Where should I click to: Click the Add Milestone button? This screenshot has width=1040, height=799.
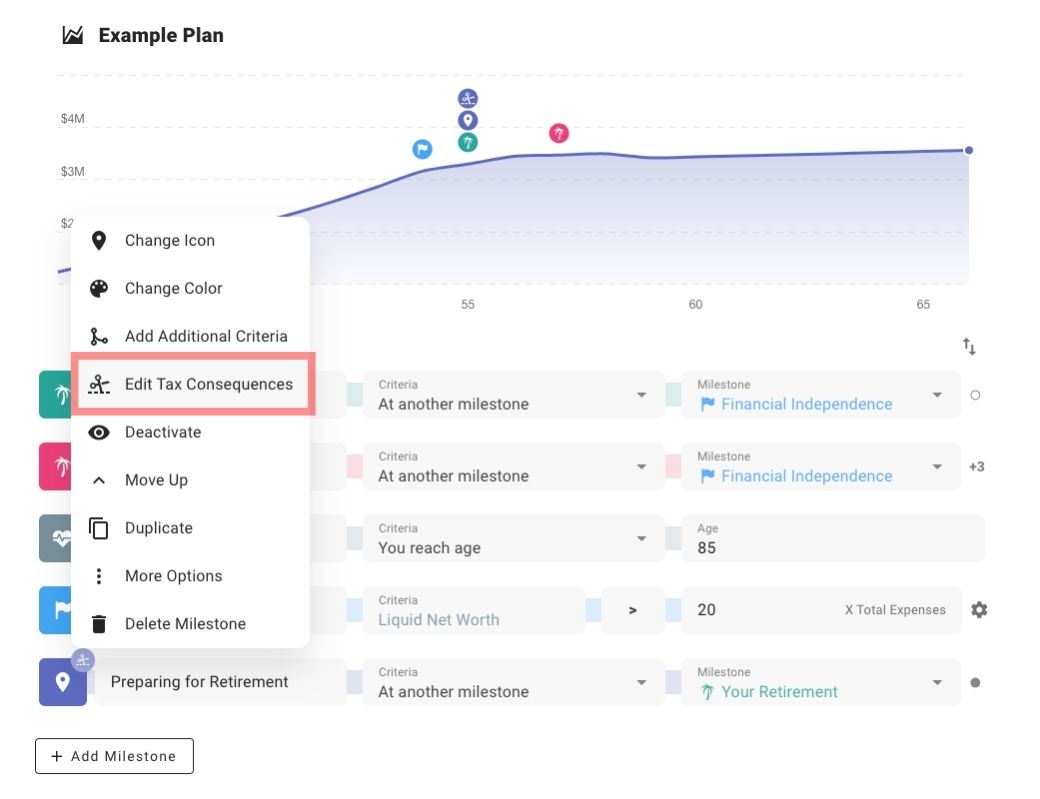coord(114,756)
